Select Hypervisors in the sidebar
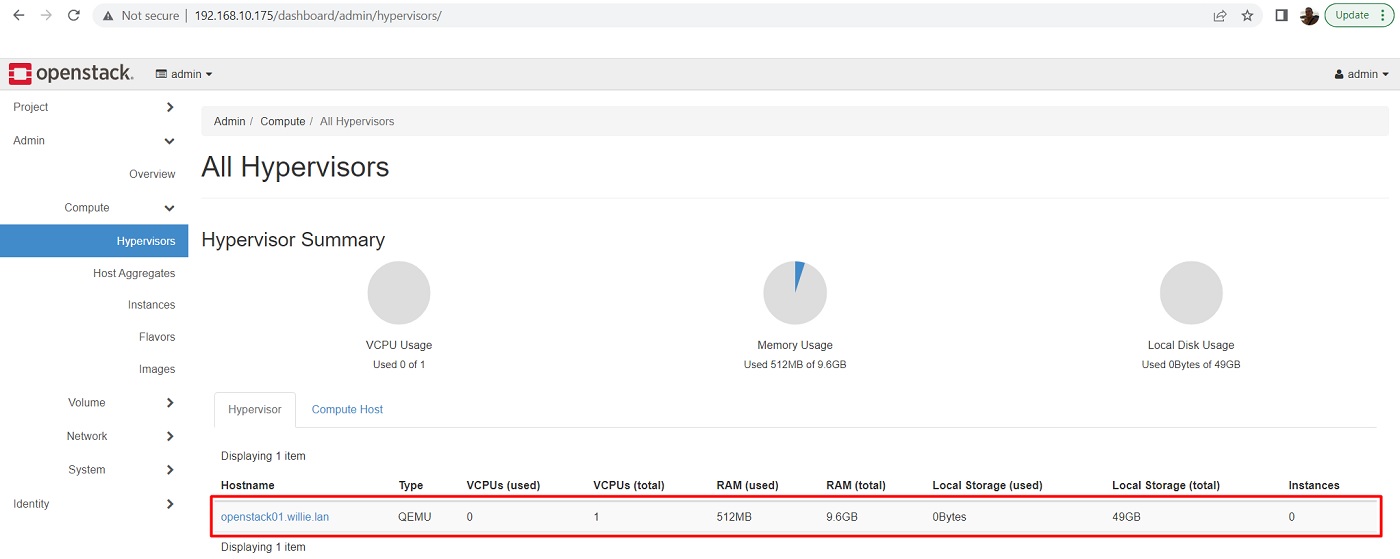 point(94,241)
